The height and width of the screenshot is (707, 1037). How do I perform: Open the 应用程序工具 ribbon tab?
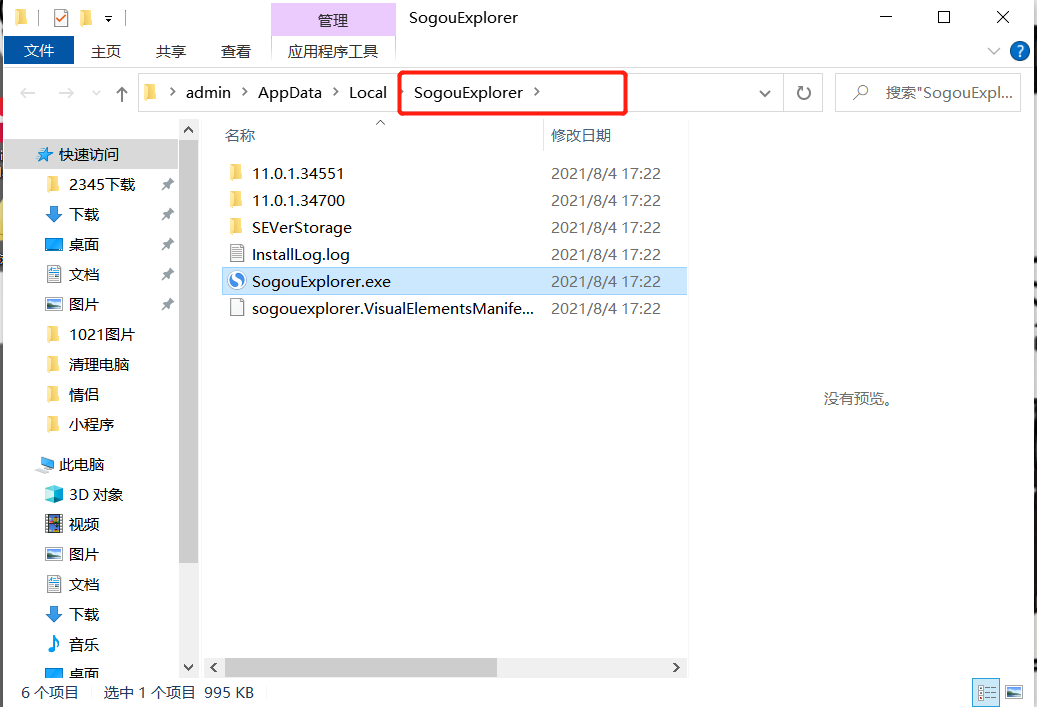(x=333, y=51)
